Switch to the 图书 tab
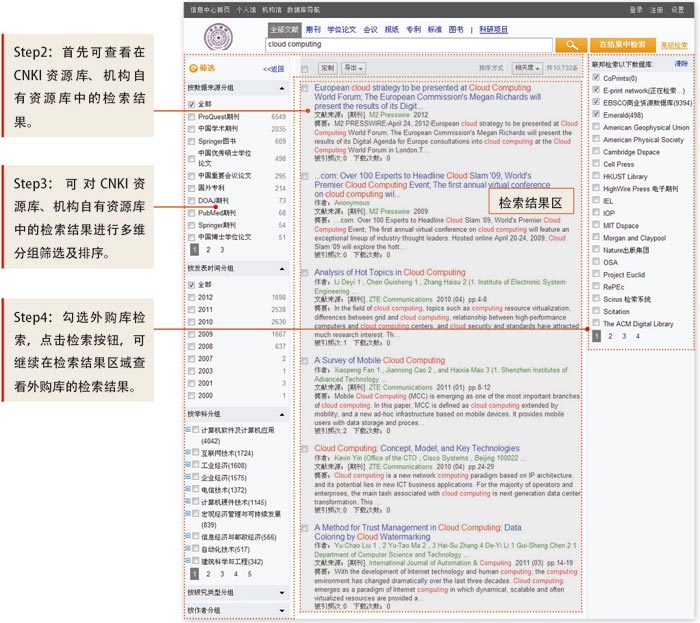 [456, 29]
